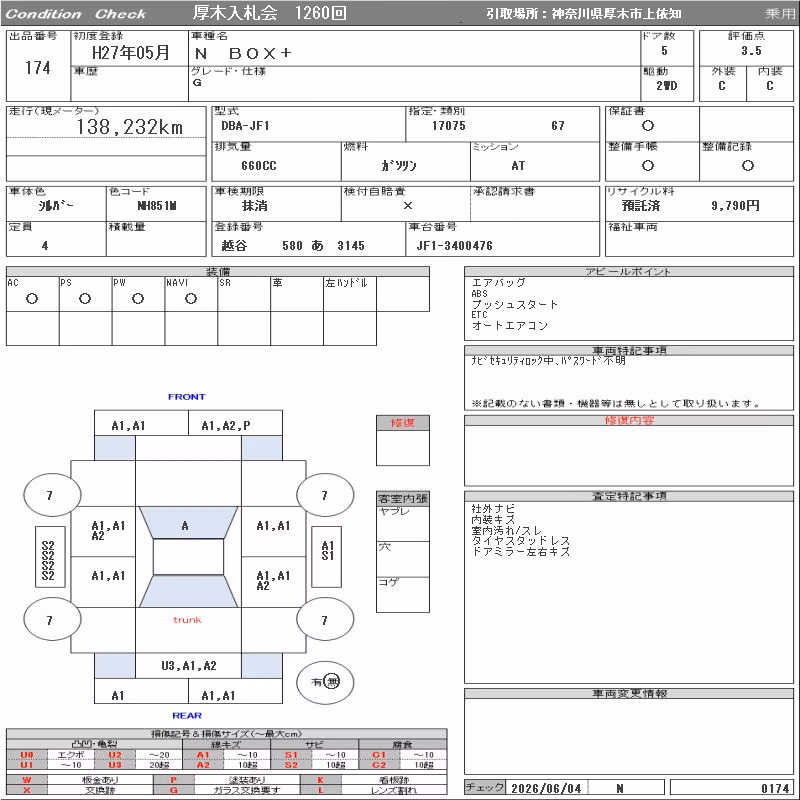The image size is (800, 800).
Task: Select the inspection note タイヤスタッドレス
Action: [520, 541]
